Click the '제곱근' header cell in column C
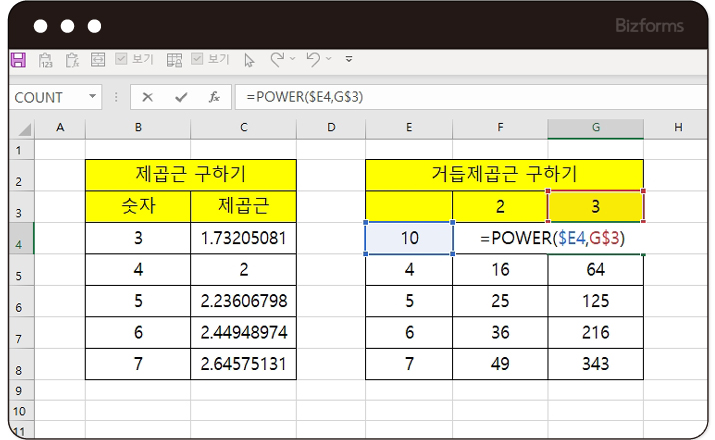Viewport: 715px width, 440px height. 244,207
